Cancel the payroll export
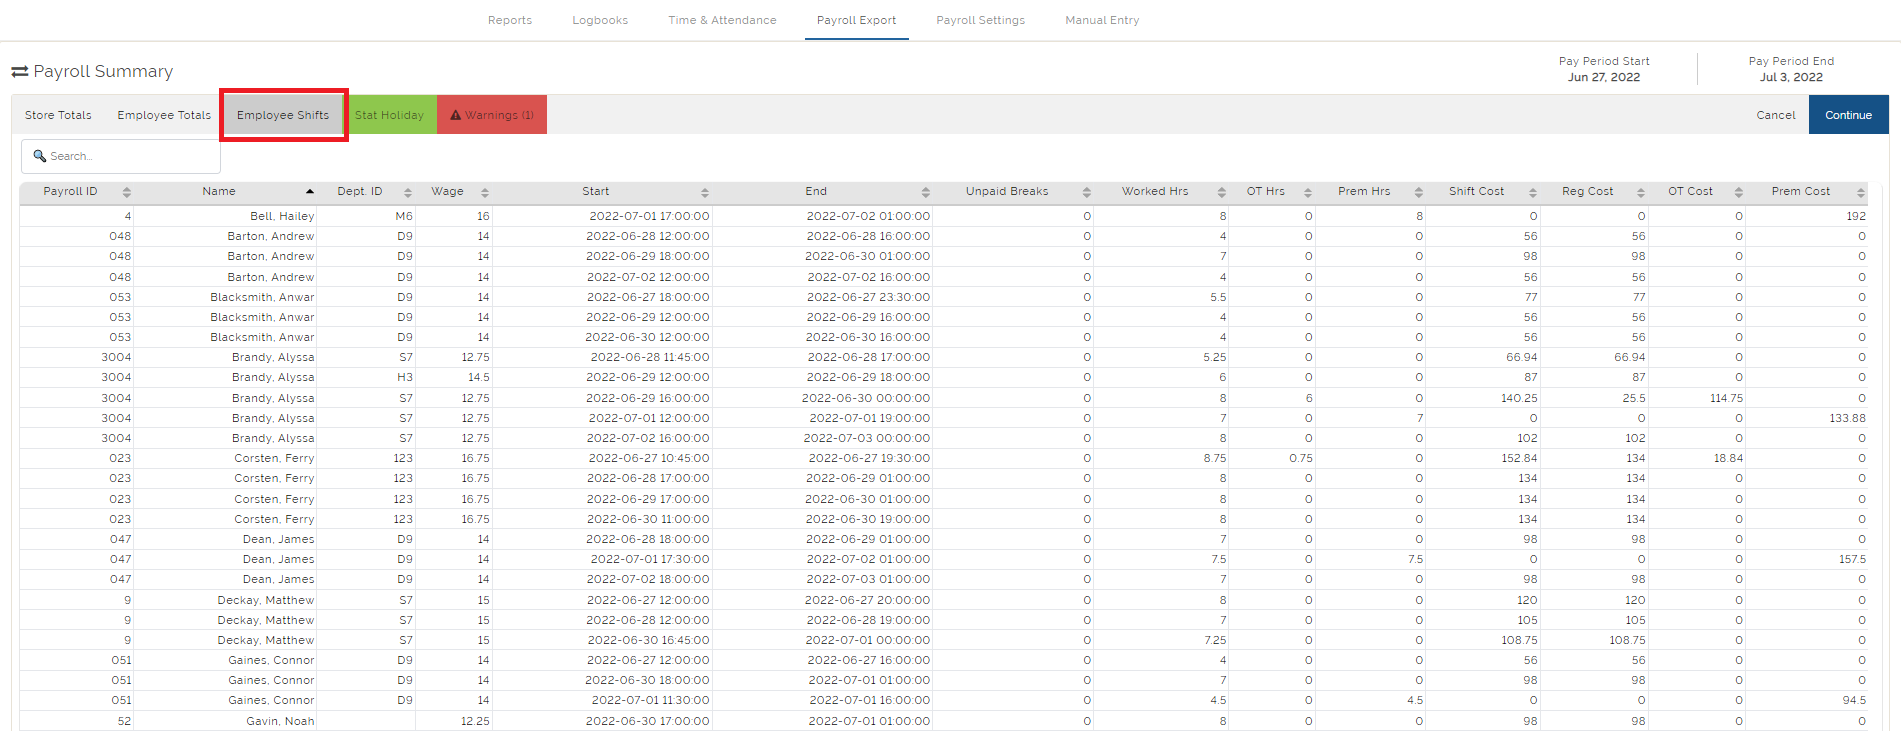The height and width of the screenshot is (731, 1901). [x=1775, y=115]
